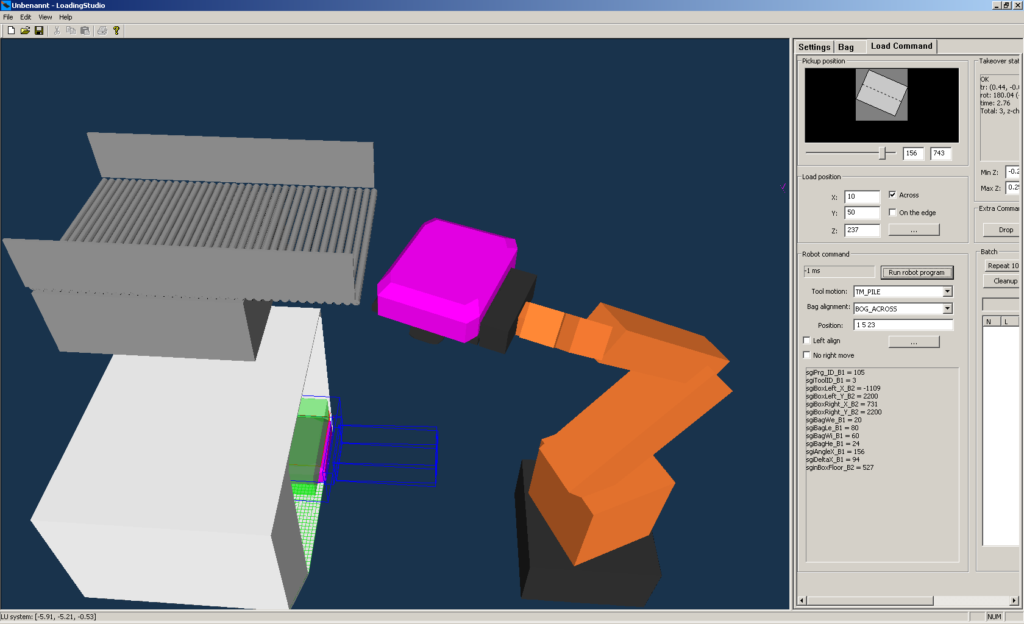Uncheck the Across checkbox
The width and height of the screenshot is (1024, 624).
(892, 195)
